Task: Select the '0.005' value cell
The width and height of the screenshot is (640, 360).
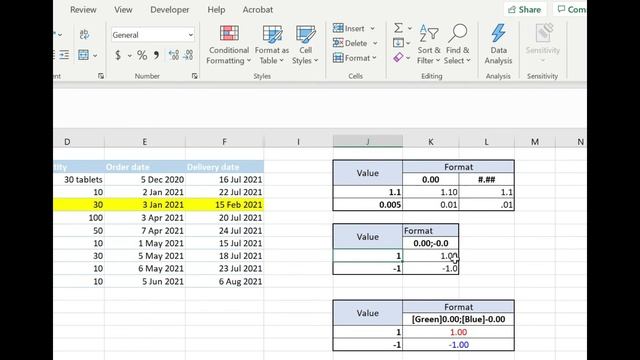Action: pyautogui.click(x=368, y=204)
